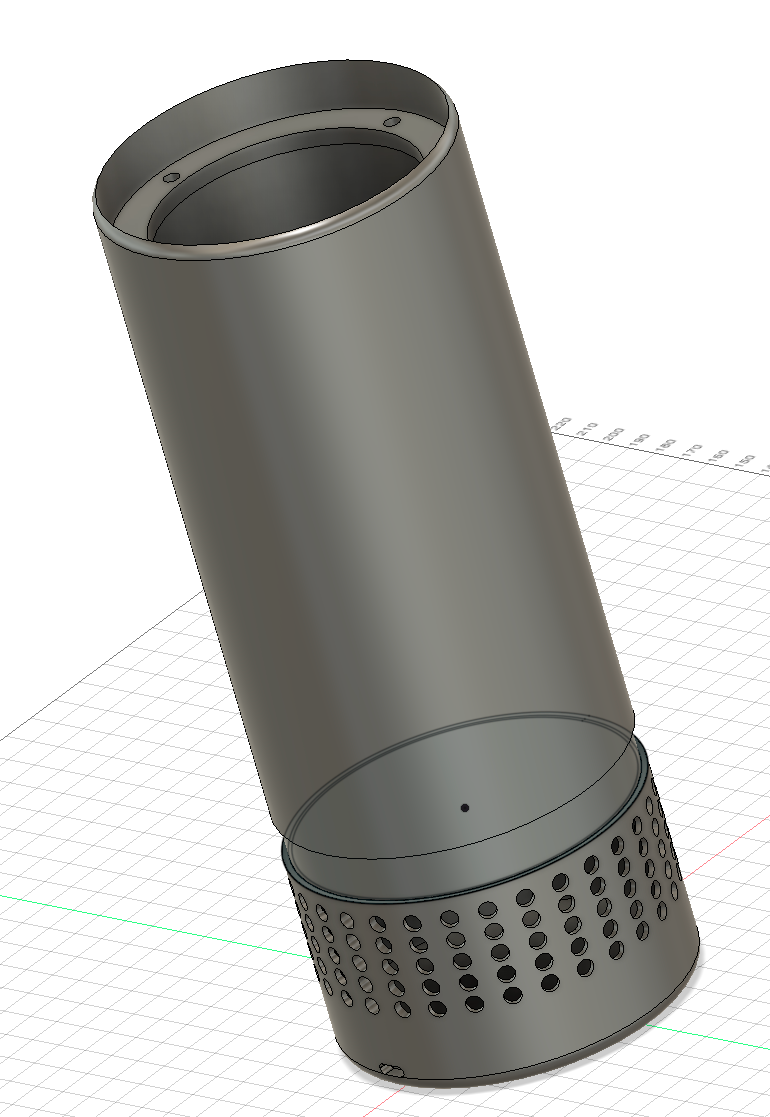Click the 170 grid scale label
The image size is (770, 1117).
(692, 451)
